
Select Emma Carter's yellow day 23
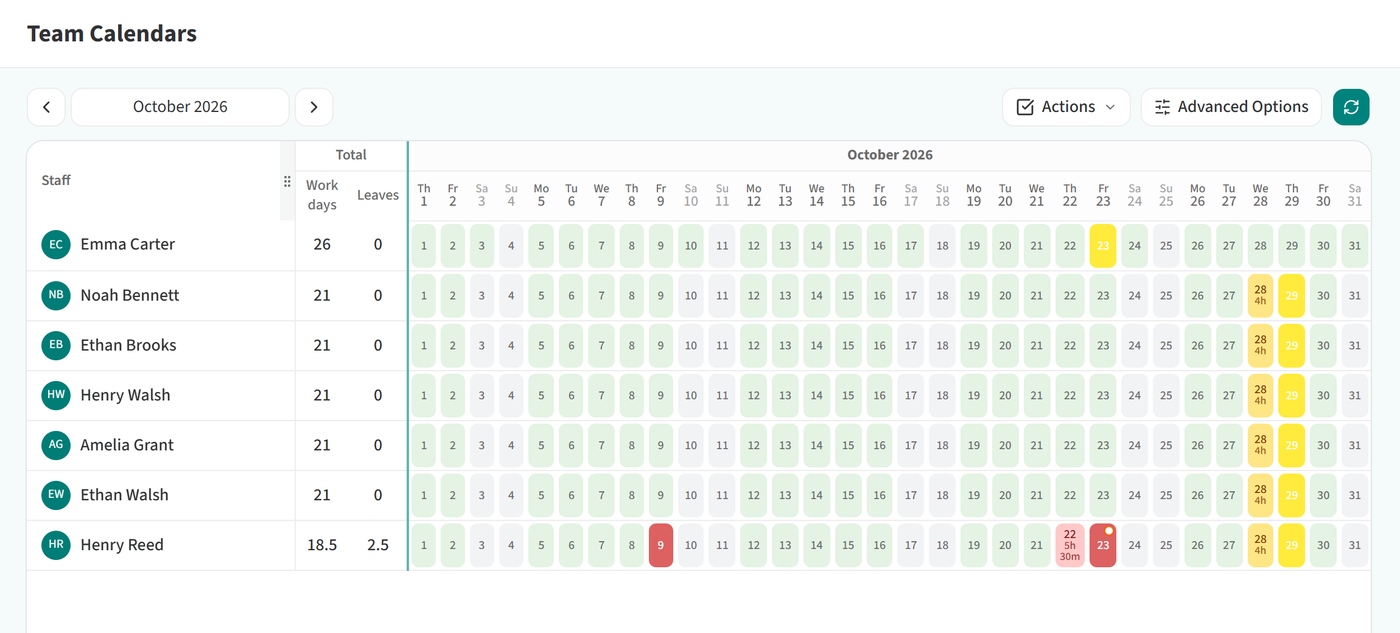1103,245
